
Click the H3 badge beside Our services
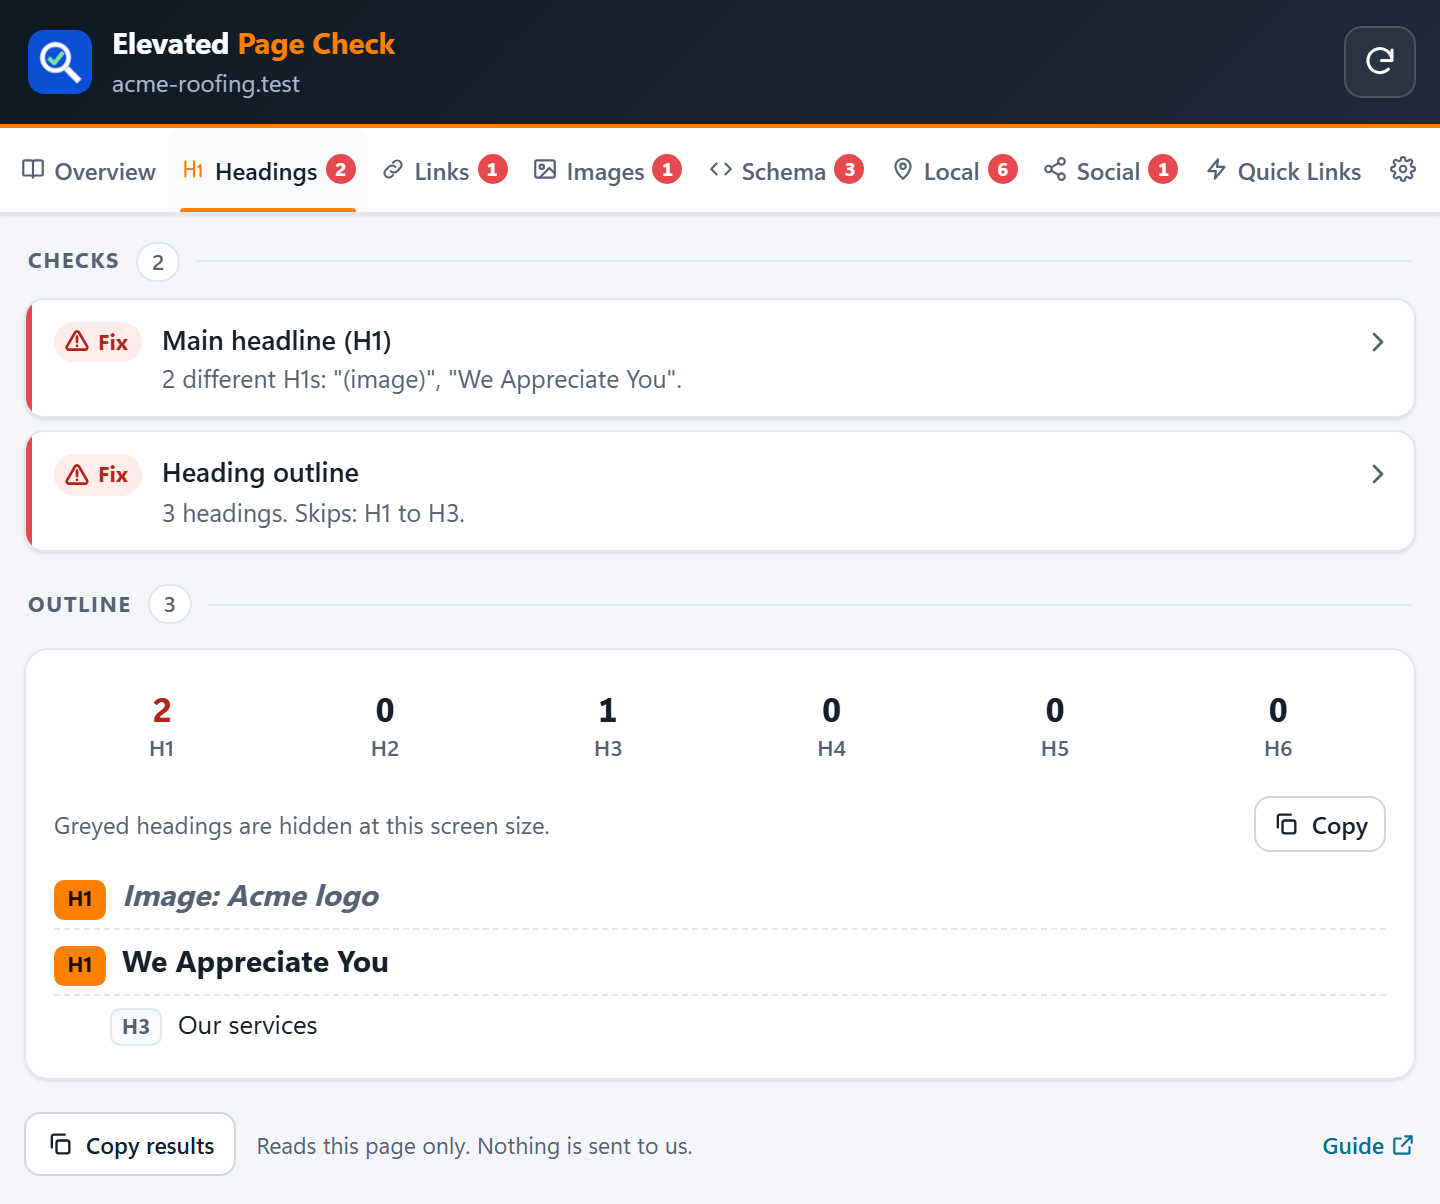click(136, 1027)
